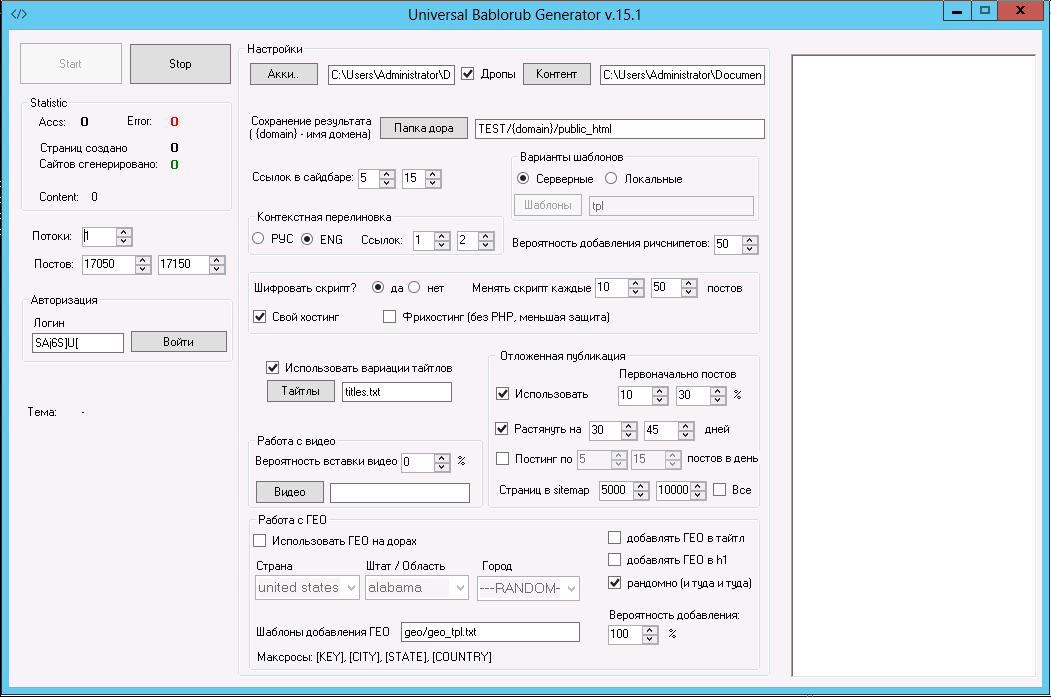Screen dimensions: 1051x697
Task: Open the Страна dropdown showing united states
Action: click(x=307, y=588)
